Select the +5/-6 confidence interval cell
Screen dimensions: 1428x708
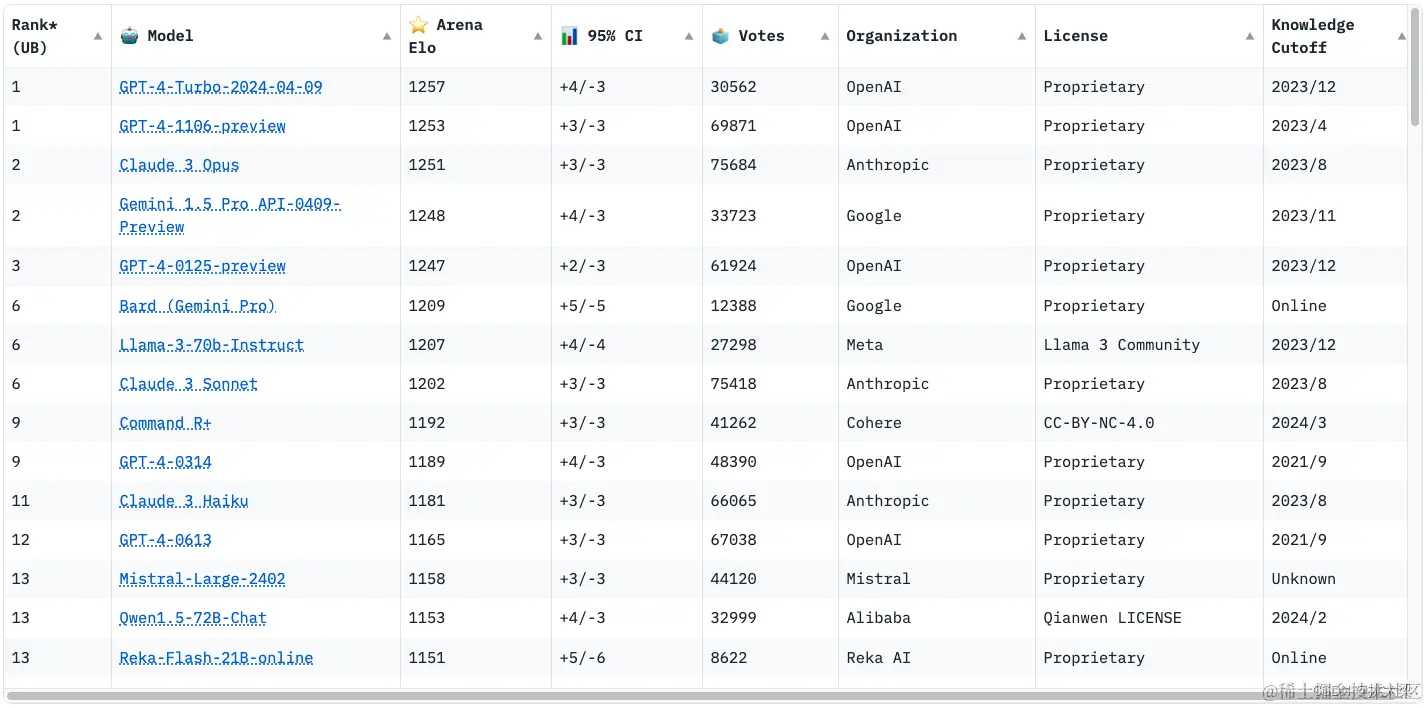point(583,658)
